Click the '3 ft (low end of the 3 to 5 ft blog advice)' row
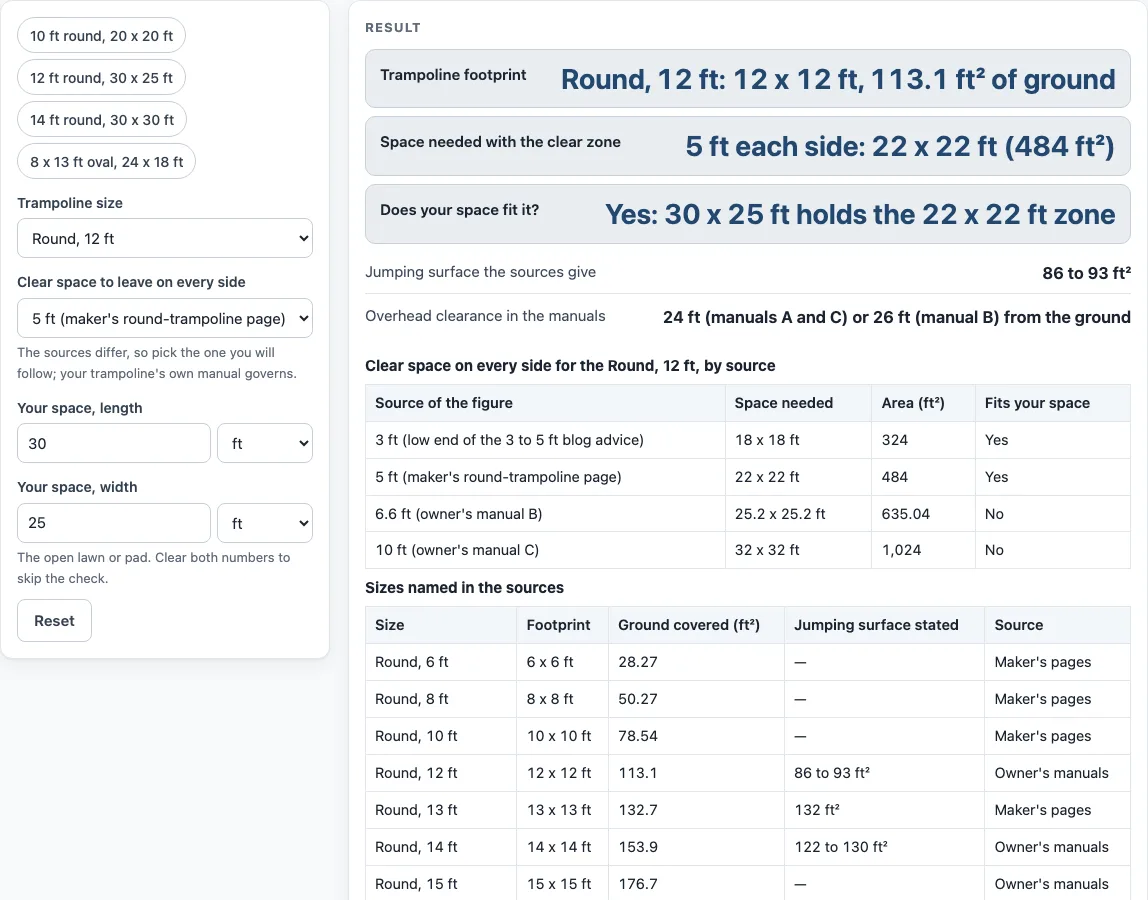This screenshot has height=900, width=1148. pyautogui.click(x=748, y=440)
